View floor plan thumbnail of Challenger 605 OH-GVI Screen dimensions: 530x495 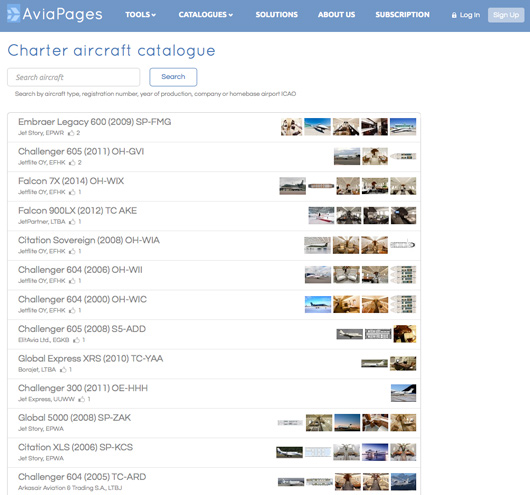click(x=403, y=156)
